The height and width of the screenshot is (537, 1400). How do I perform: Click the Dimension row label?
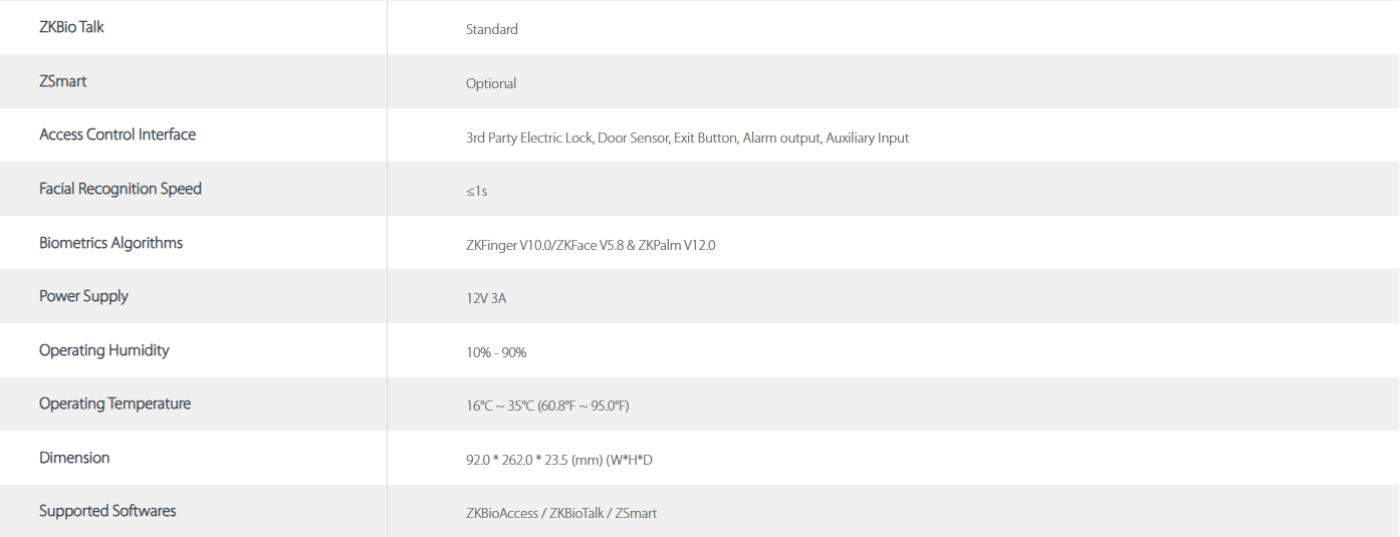click(74, 458)
